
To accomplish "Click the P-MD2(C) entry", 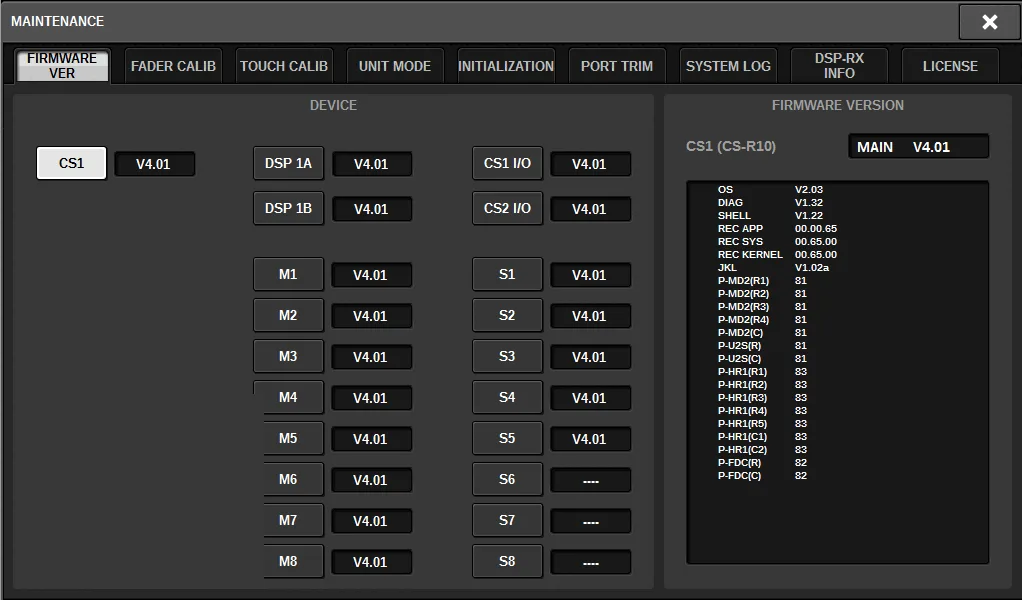I will pyautogui.click(x=762, y=333).
